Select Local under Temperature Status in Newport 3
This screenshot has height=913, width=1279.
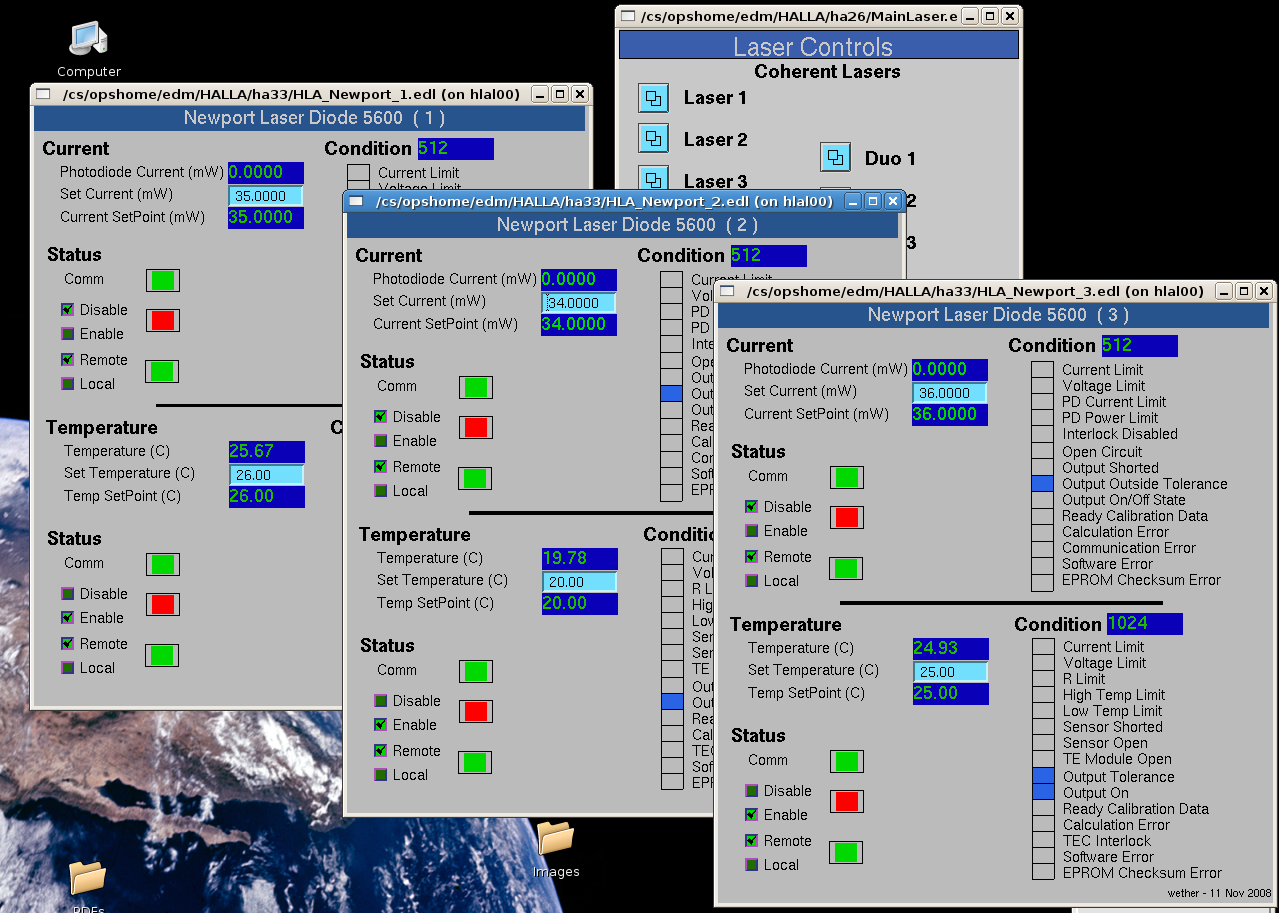[x=752, y=865]
